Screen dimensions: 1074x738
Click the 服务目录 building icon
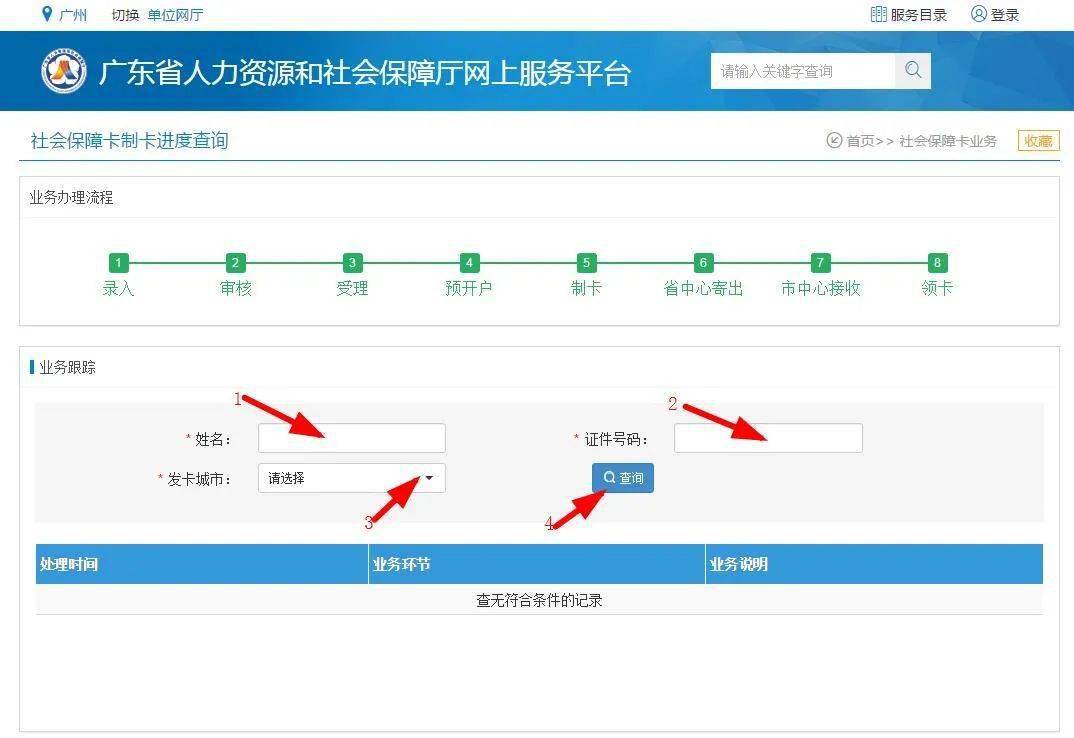tap(878, 14)
